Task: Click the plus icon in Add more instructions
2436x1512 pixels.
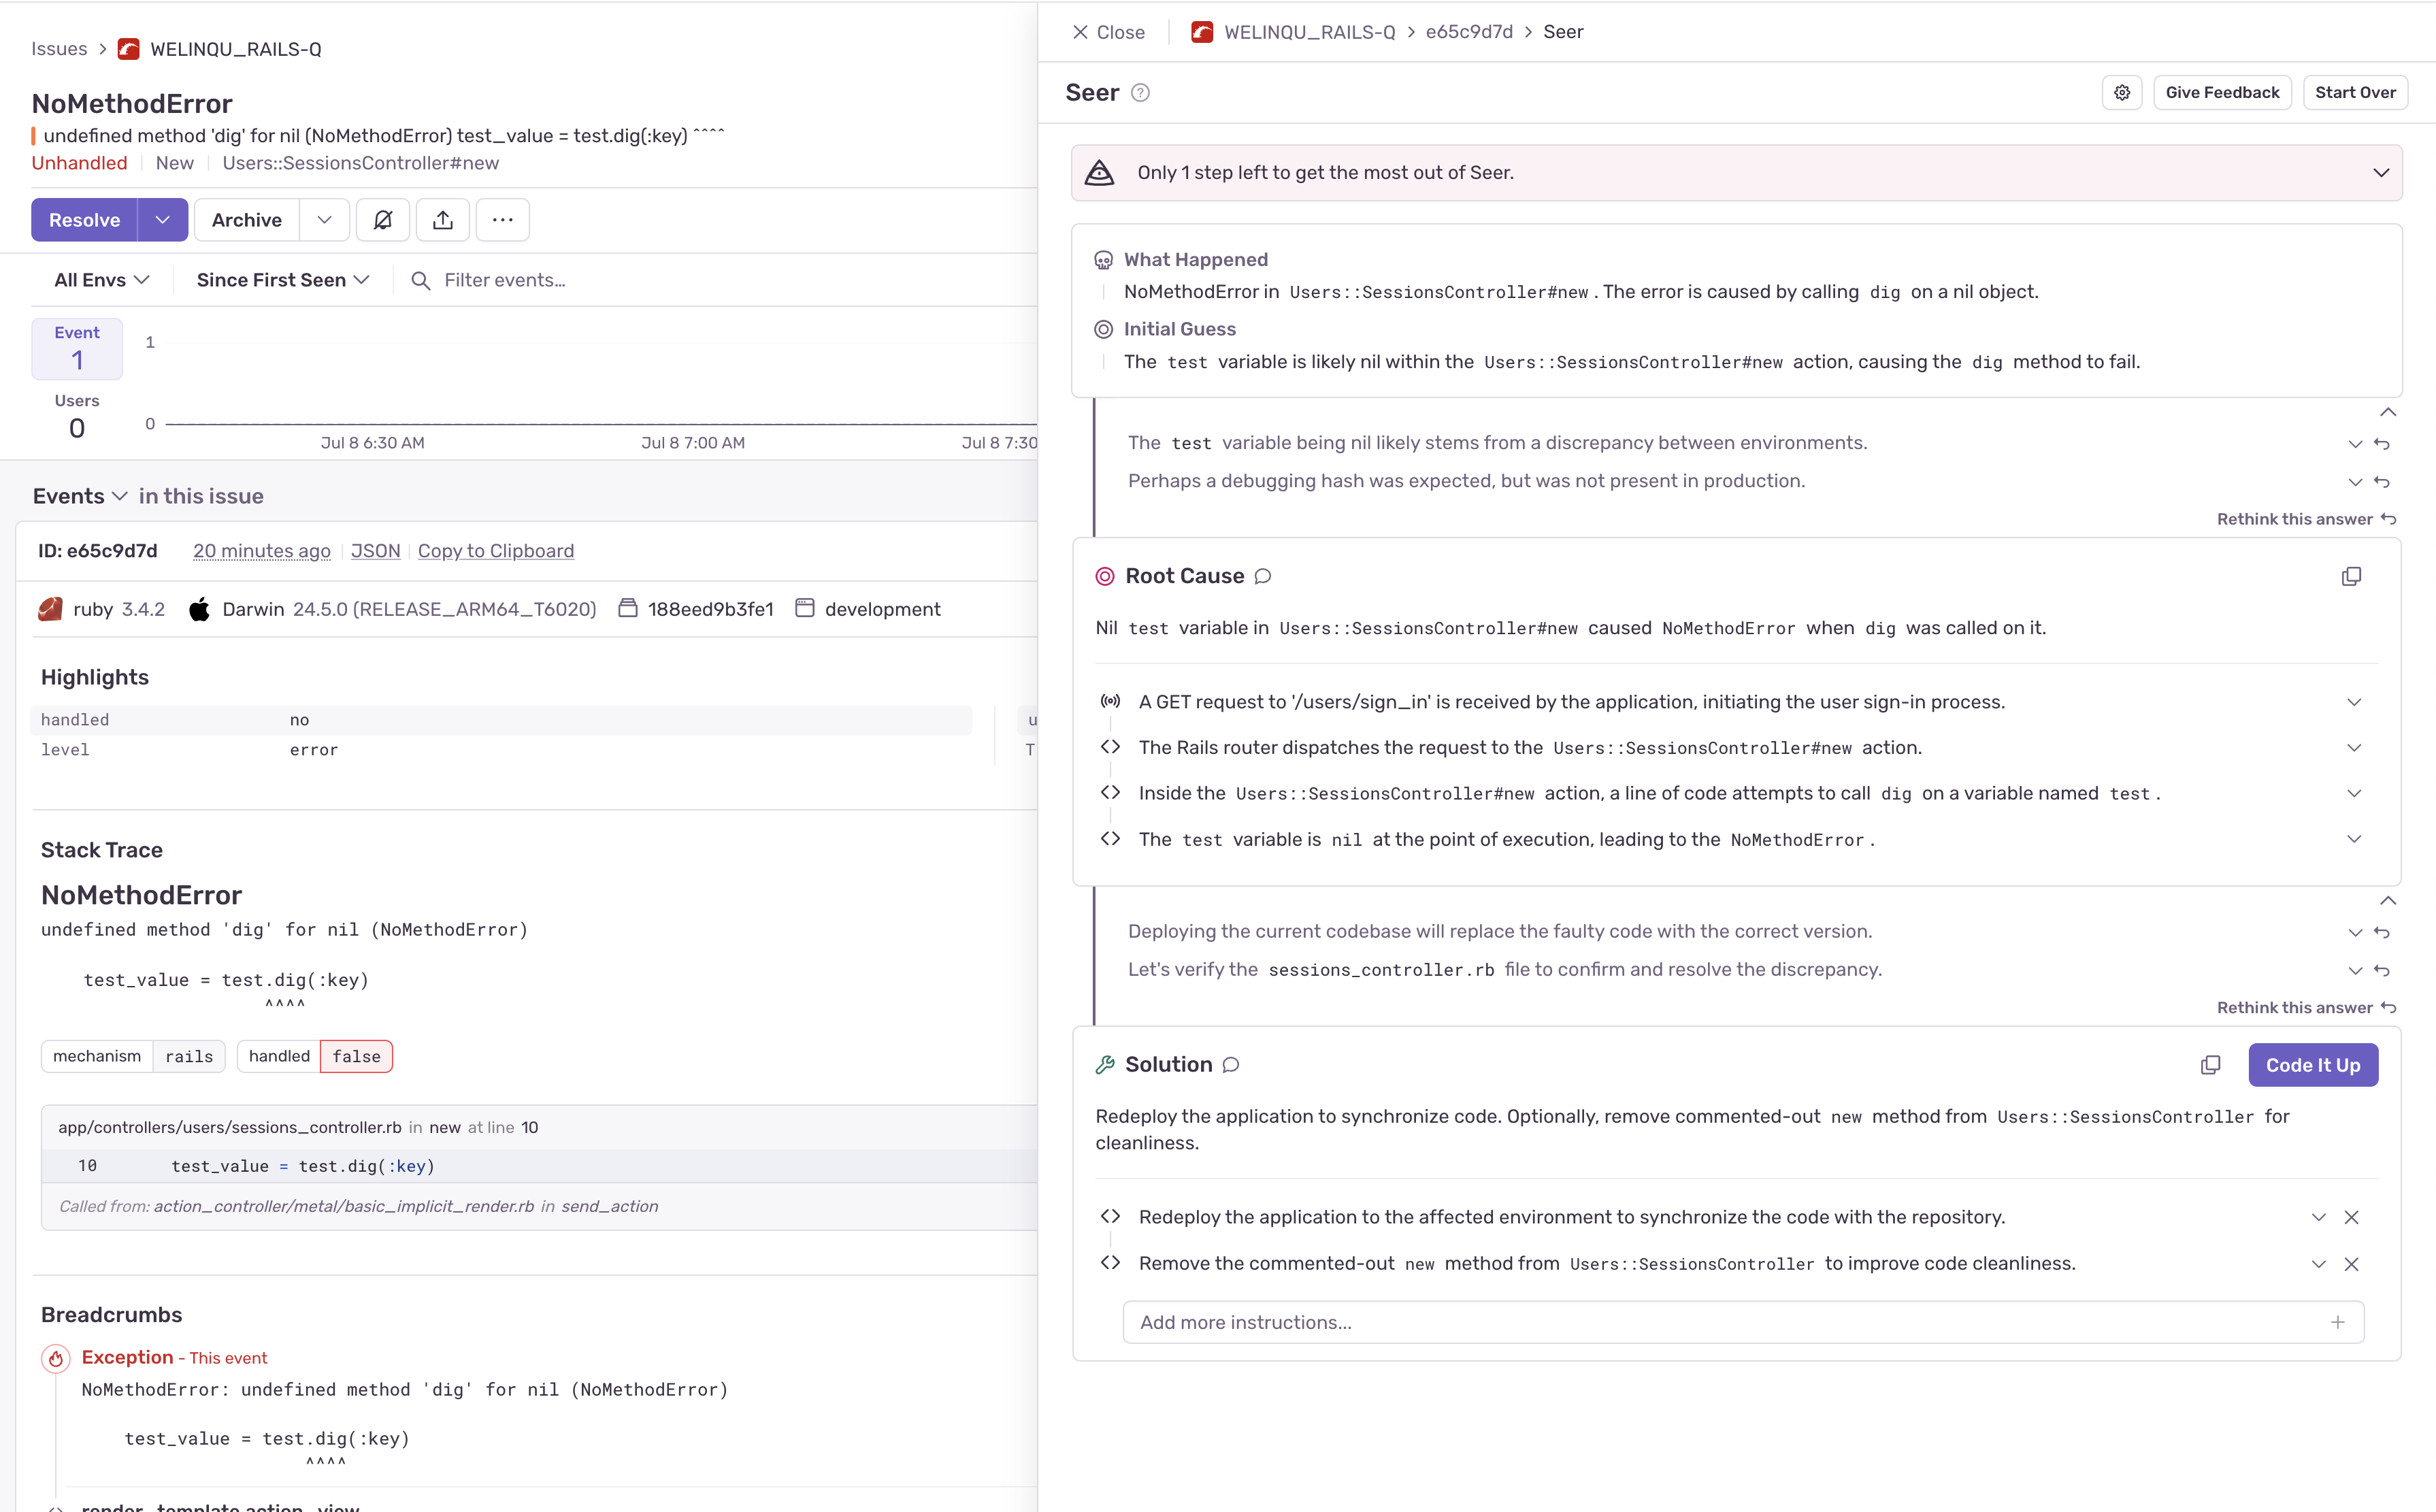Action: 2338,1322
